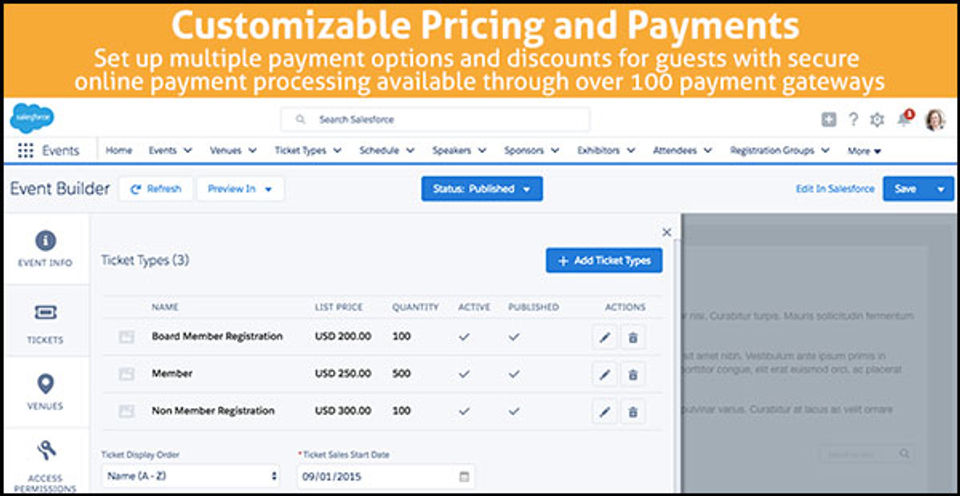960x496 pixels.
Task: Expand the Speakers tab chevron
Action: point(482,151)
